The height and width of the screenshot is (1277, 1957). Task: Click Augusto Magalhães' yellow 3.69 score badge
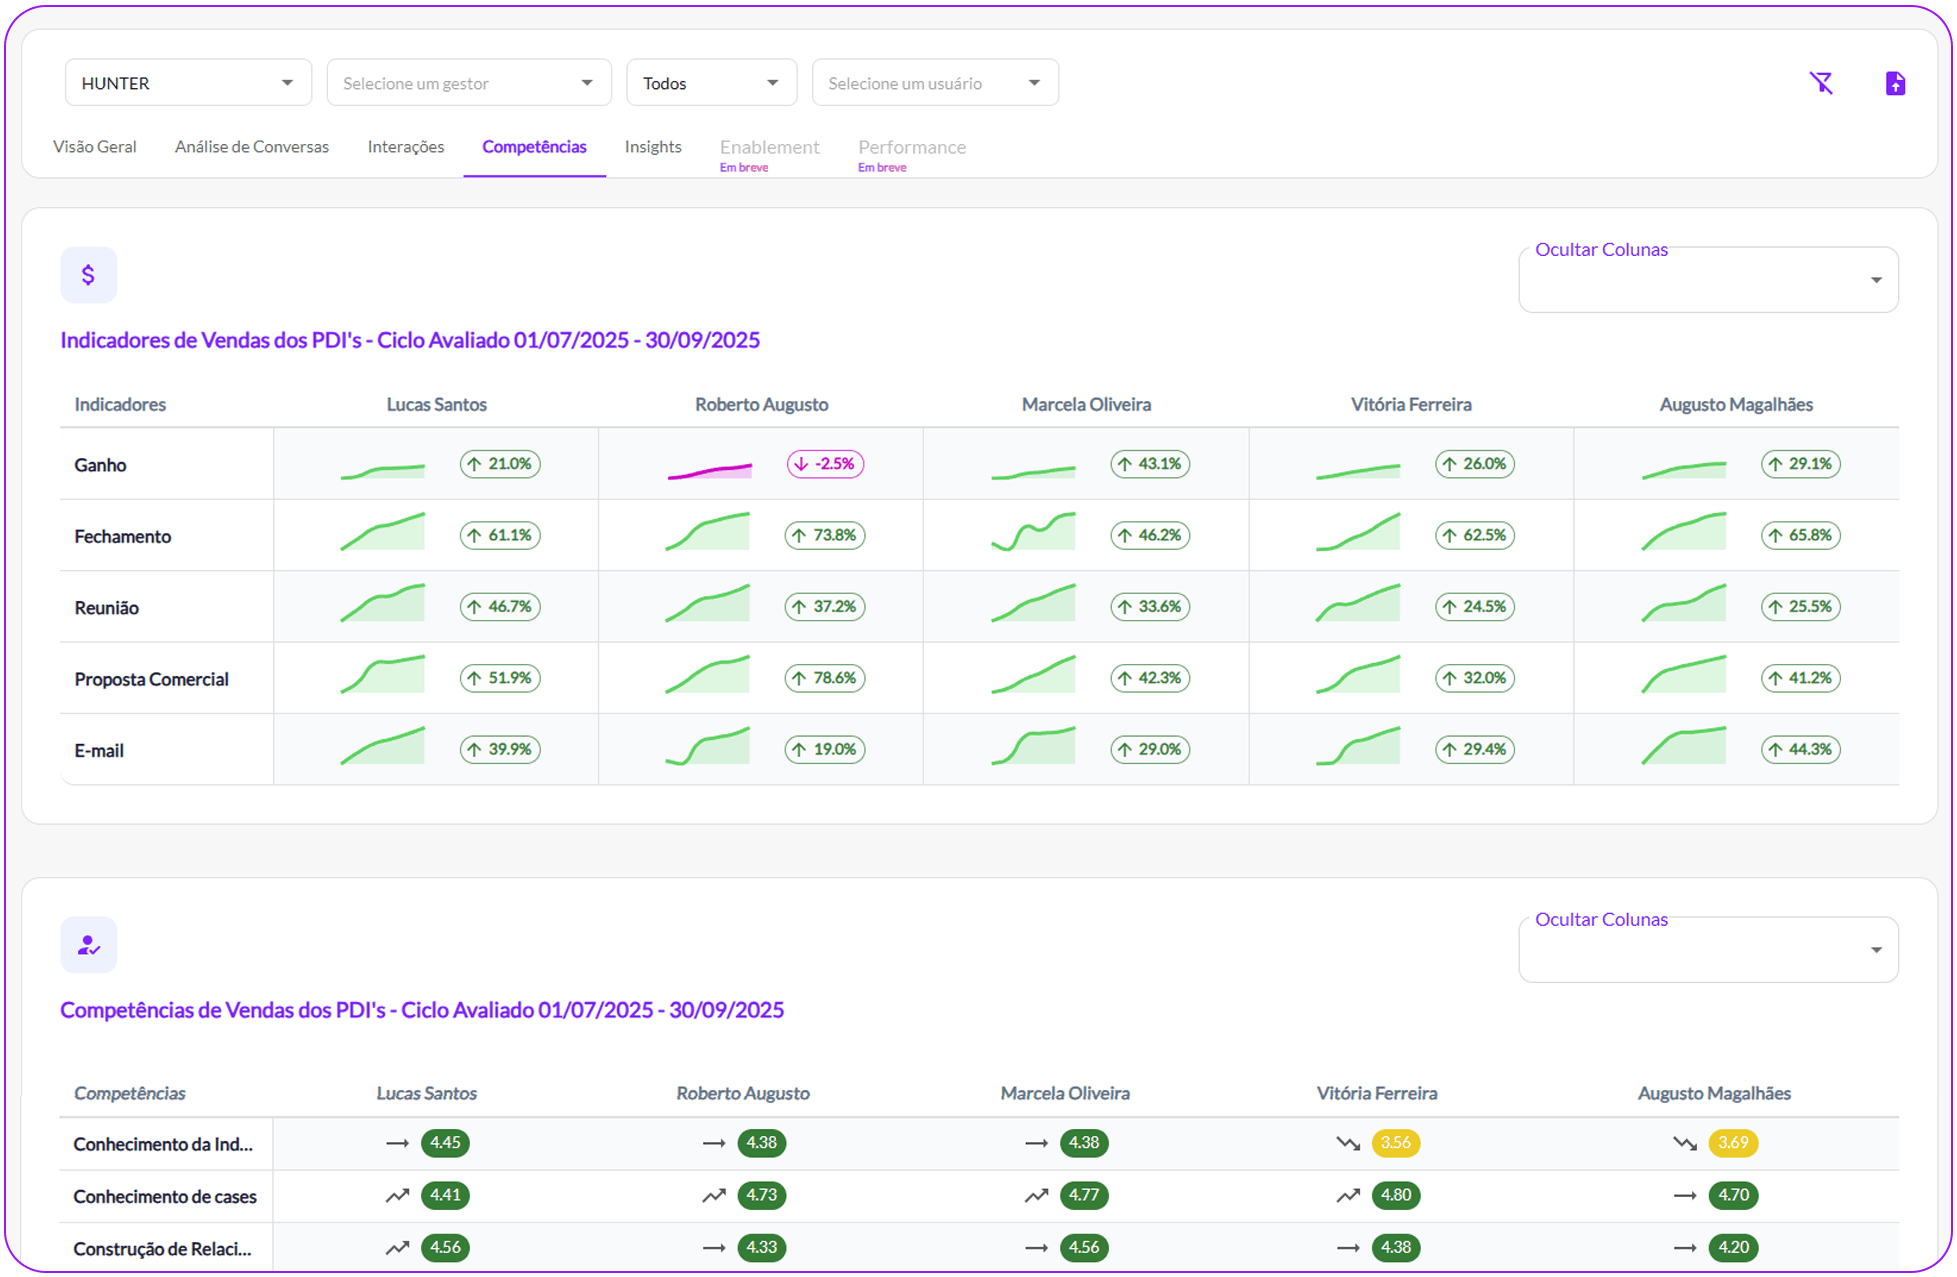point(1733,1143)
